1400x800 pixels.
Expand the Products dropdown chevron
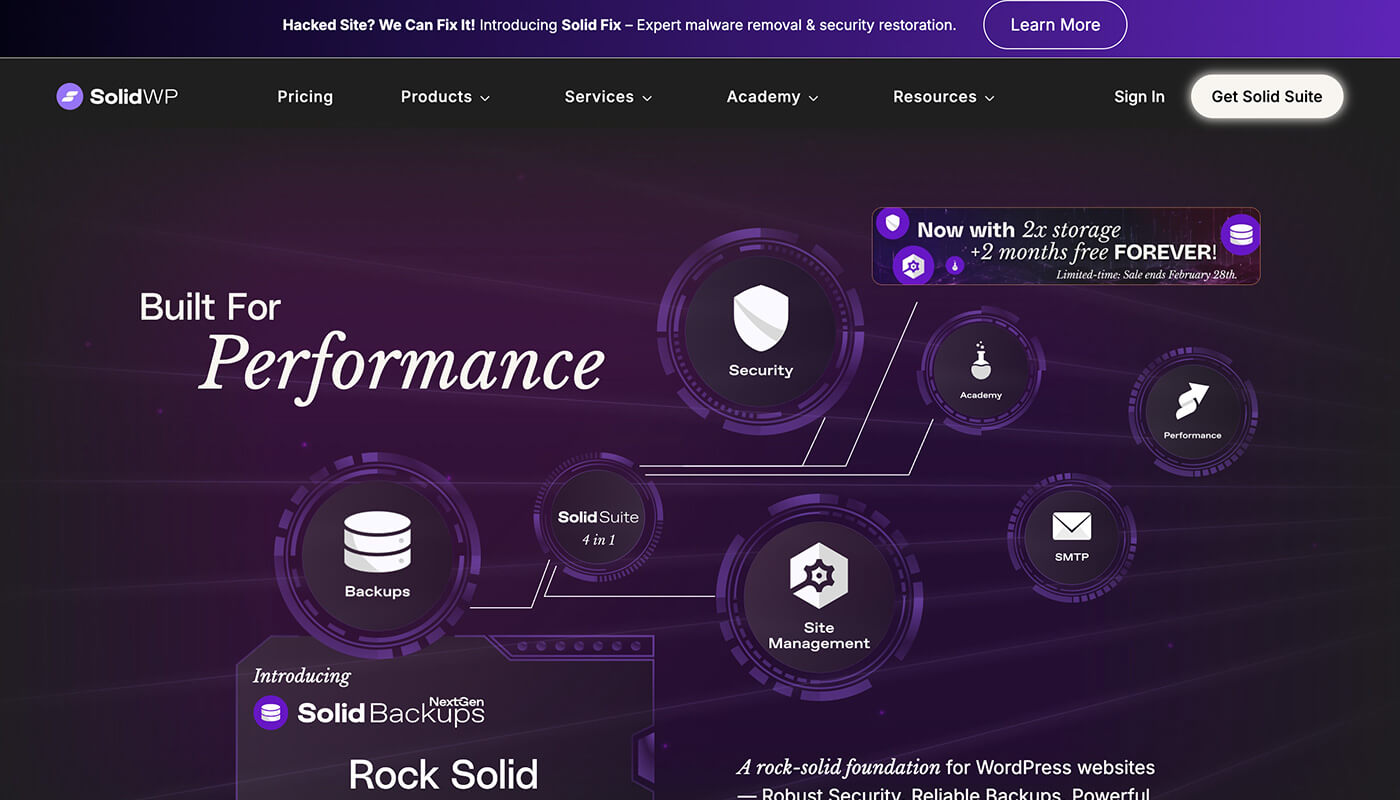(485, 98)
